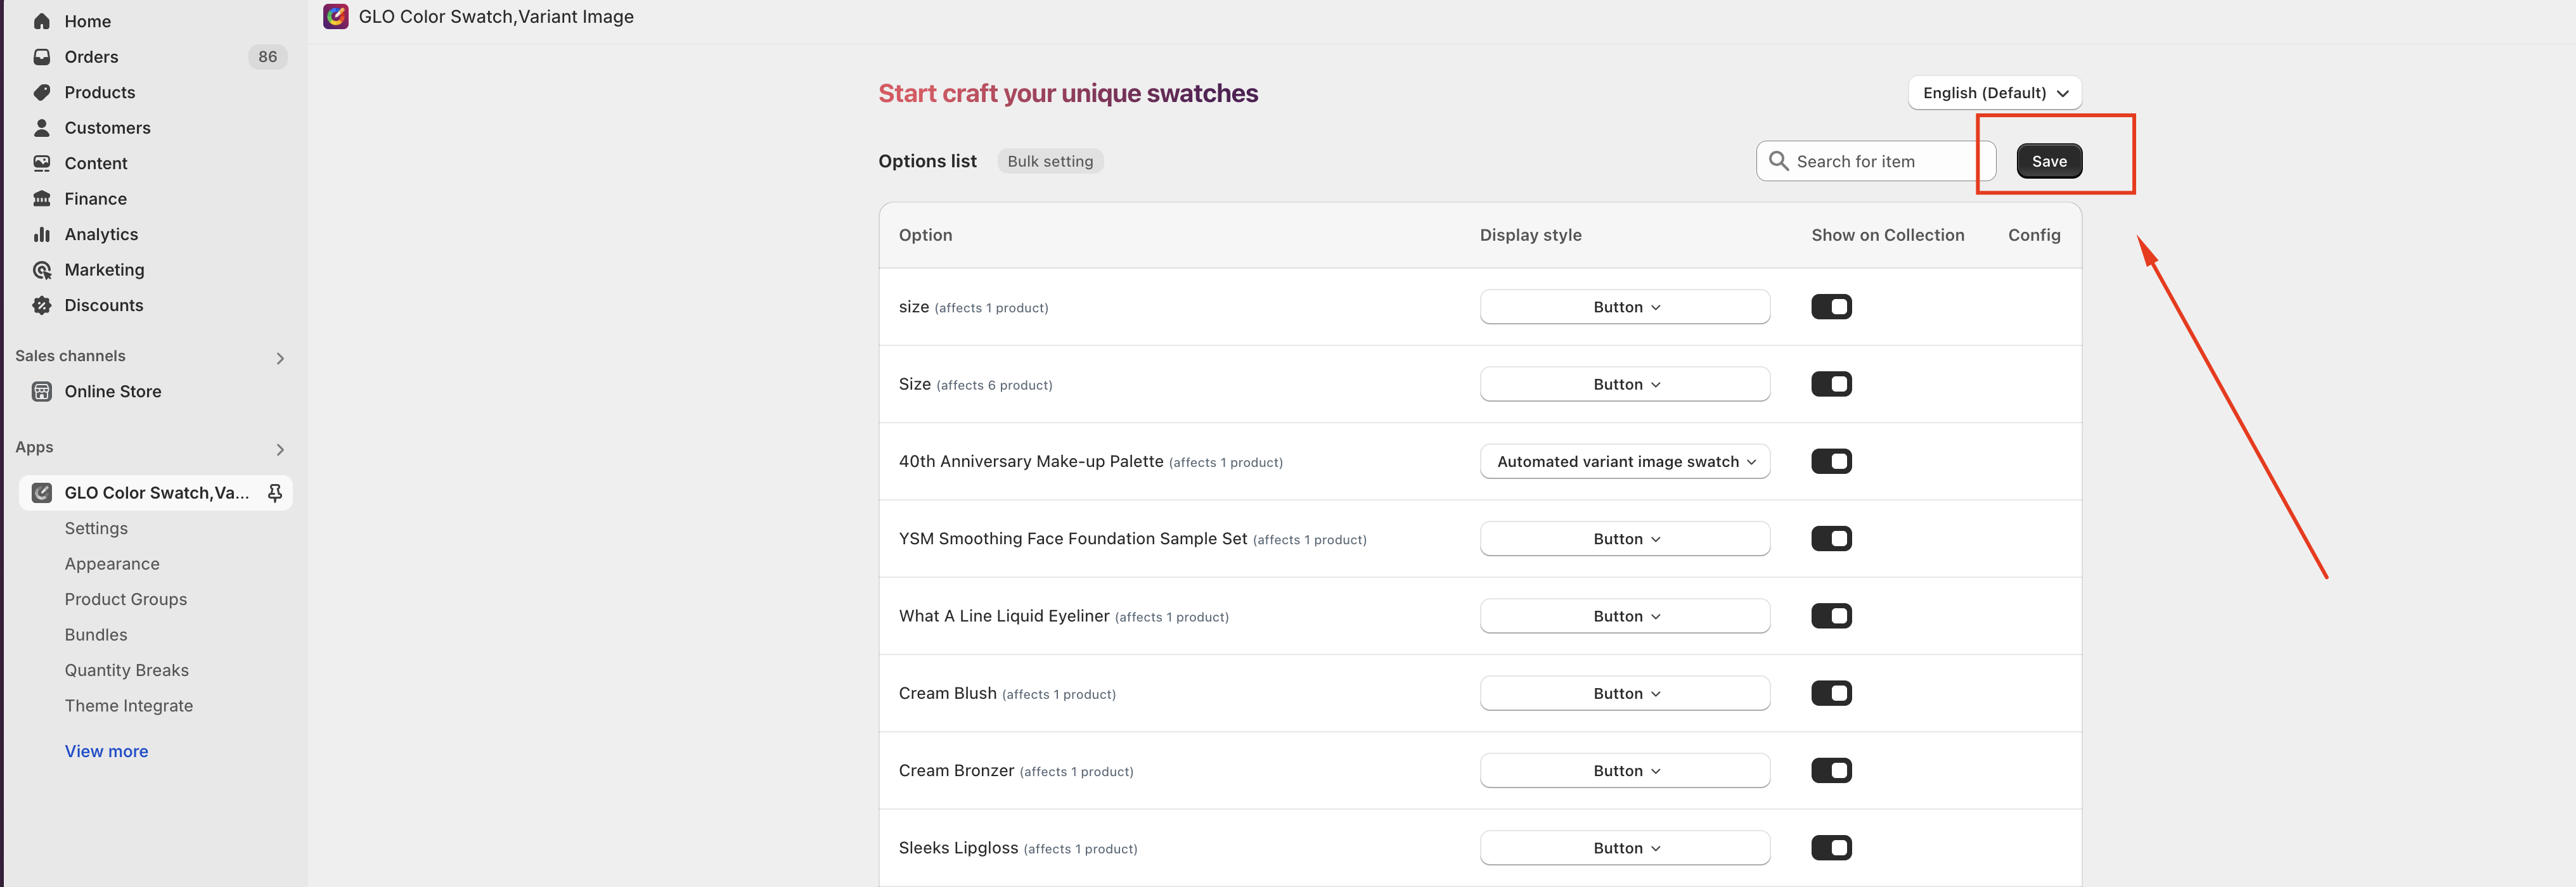Open the English (Default) language dropdown

(1994, 93)
